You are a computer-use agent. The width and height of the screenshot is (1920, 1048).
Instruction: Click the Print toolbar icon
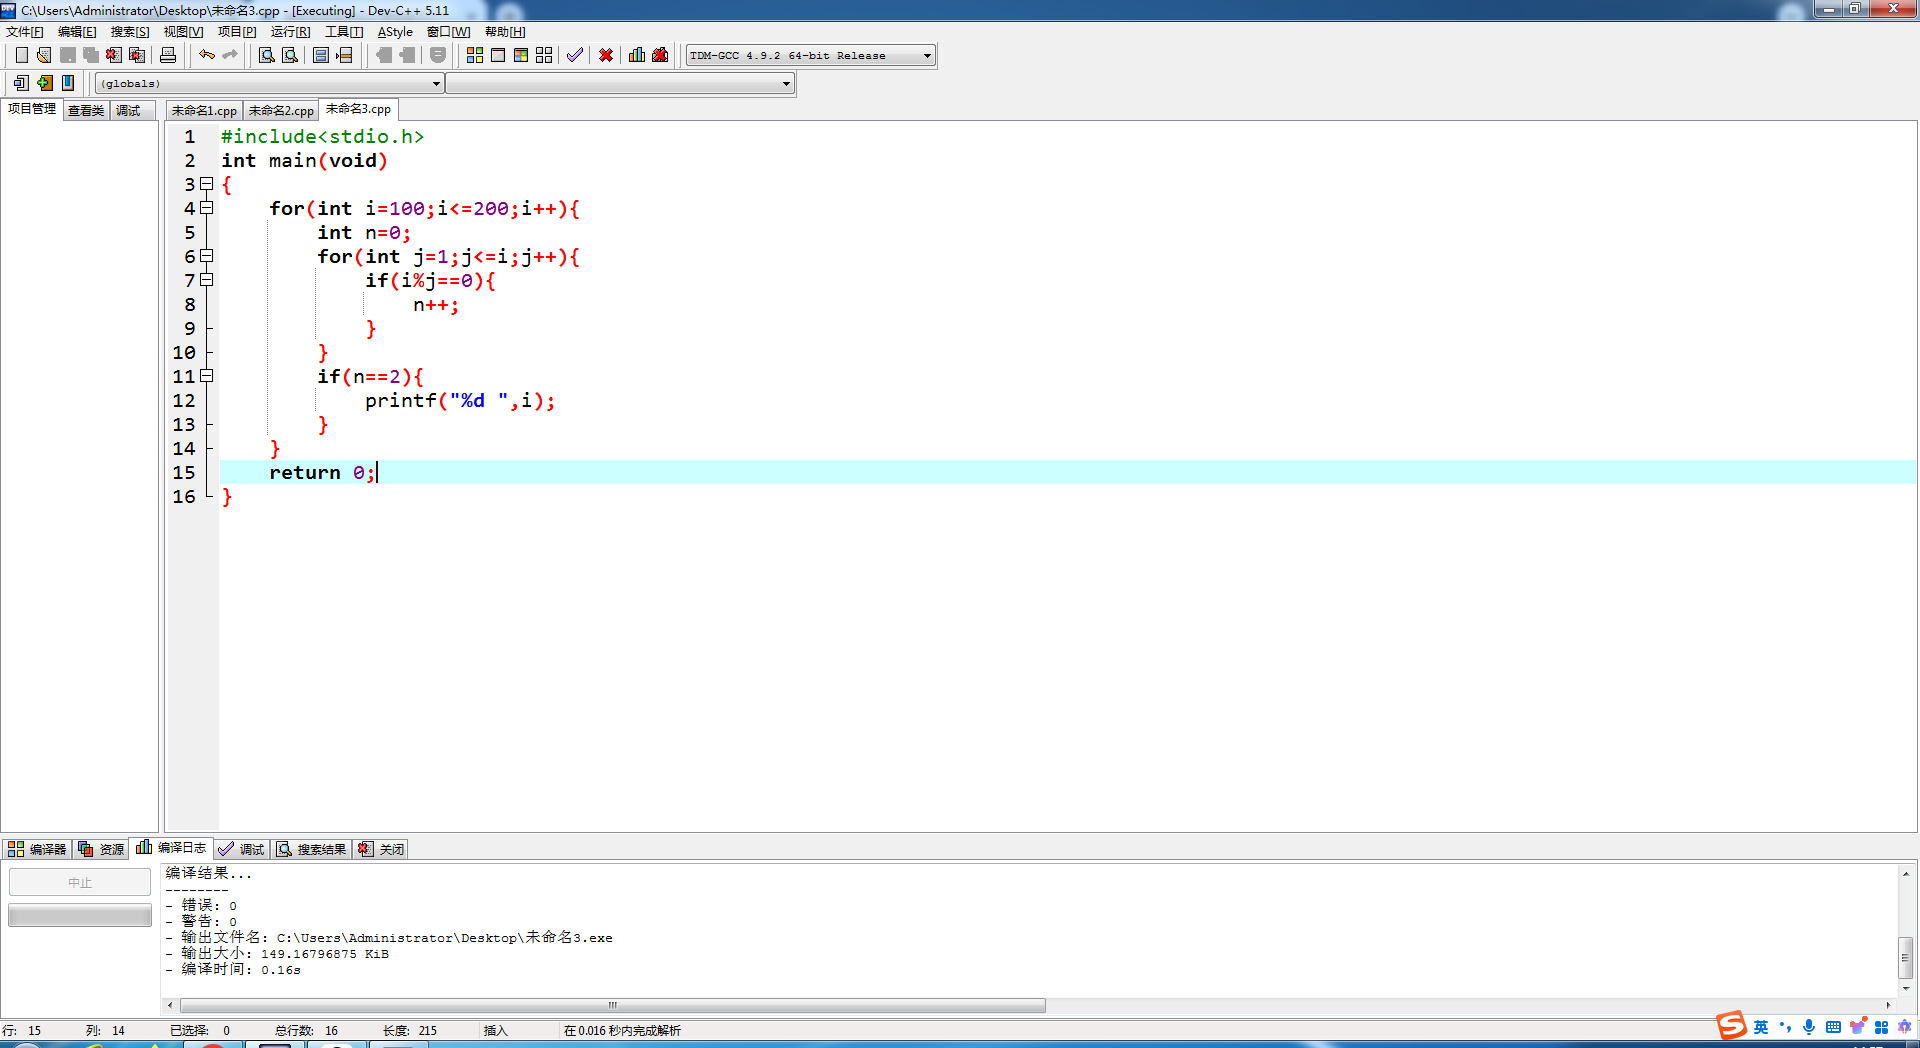coord(168,55)
